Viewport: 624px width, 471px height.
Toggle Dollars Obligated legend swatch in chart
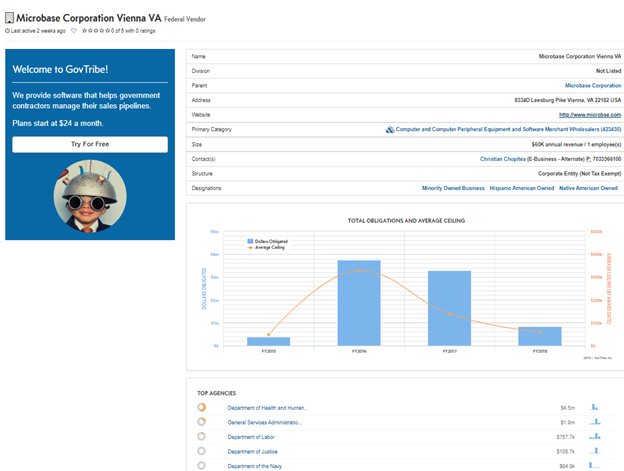click(250, 241)
